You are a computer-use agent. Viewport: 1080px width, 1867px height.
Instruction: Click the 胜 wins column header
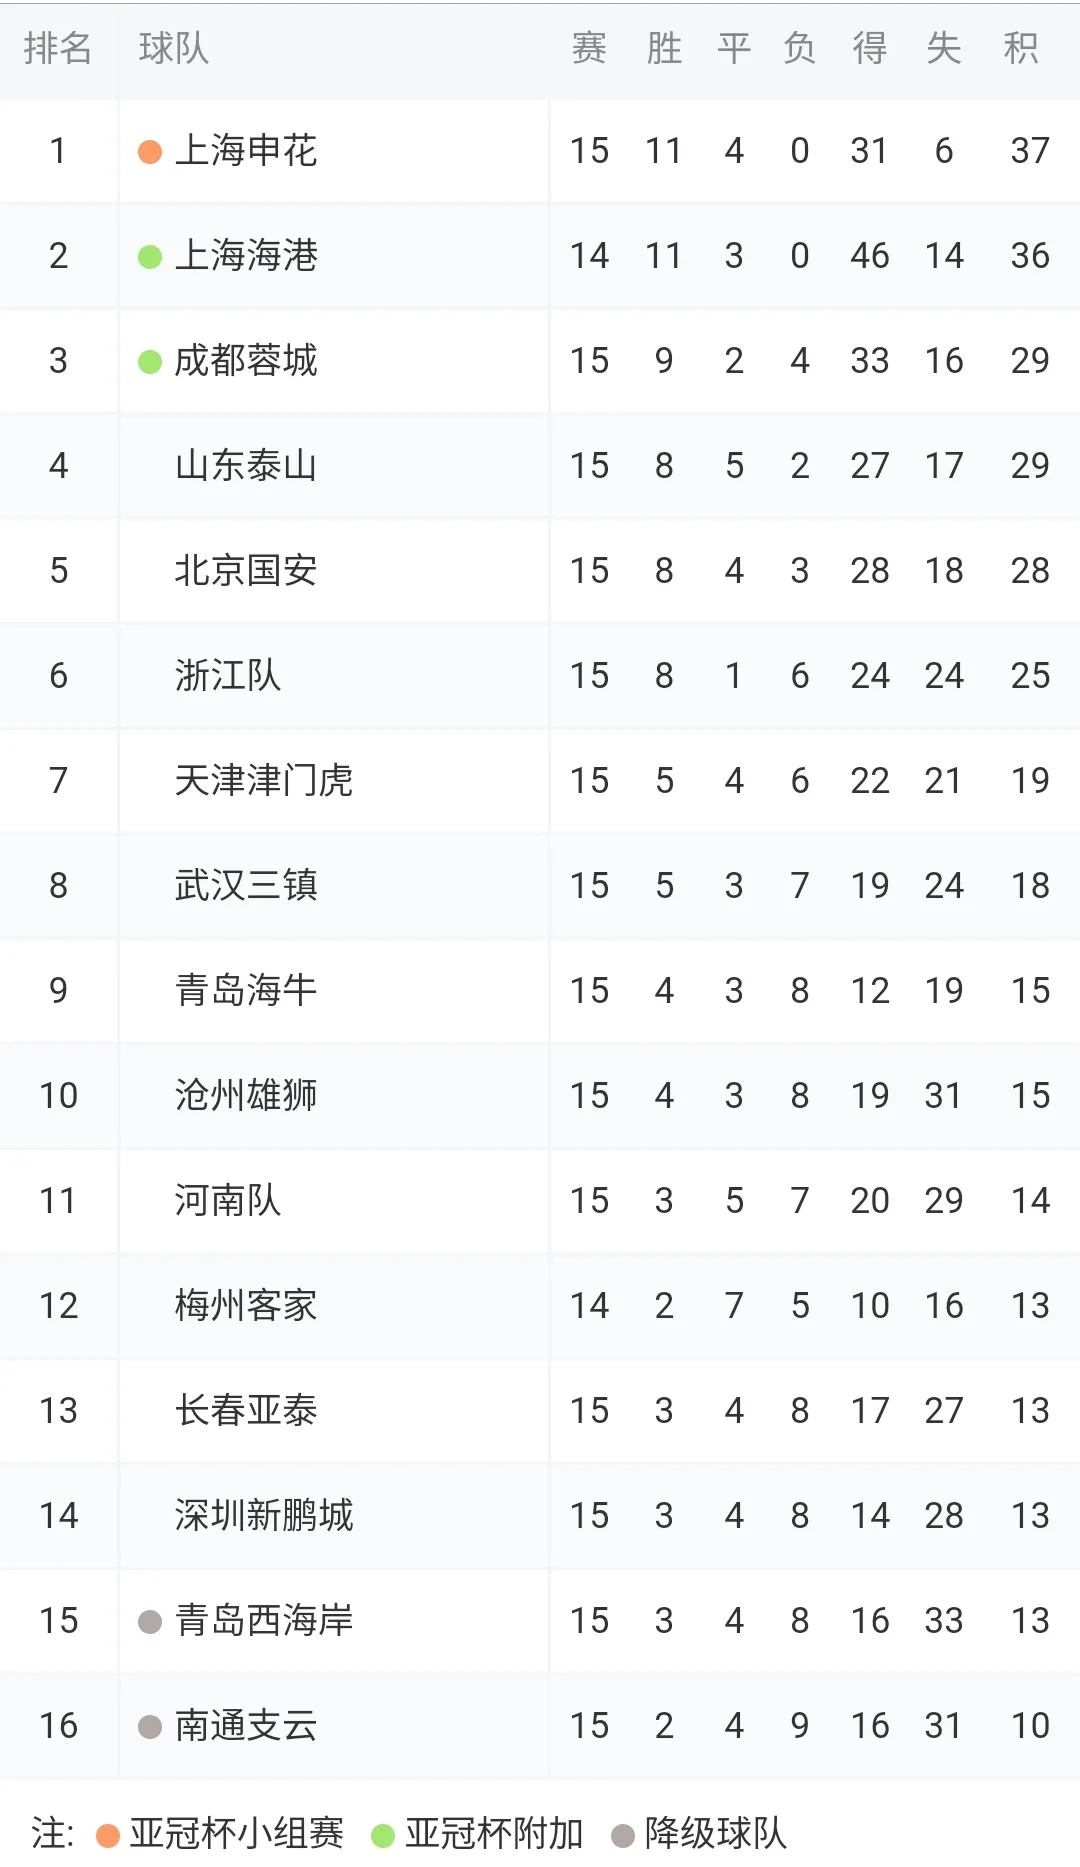[664, 48]
